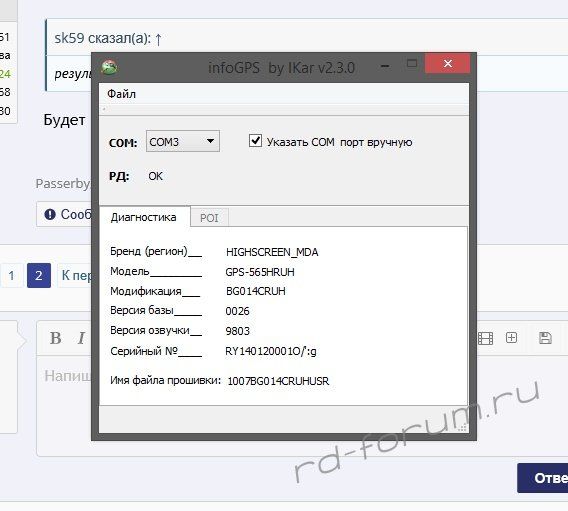Viewport: 568px width, 511px height.
Task: Close the infoGPS window
Action: [x=447, y=63]
